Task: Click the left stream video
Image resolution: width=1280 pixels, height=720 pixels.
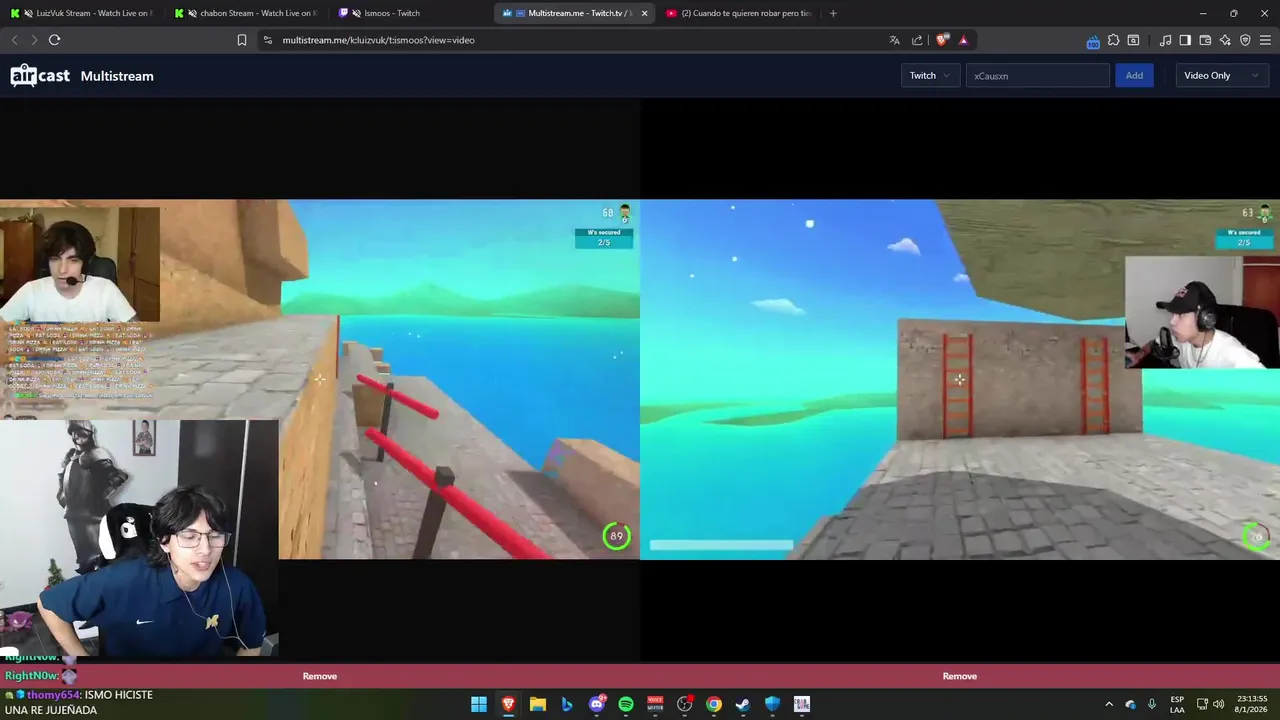Action: [320, 379]
